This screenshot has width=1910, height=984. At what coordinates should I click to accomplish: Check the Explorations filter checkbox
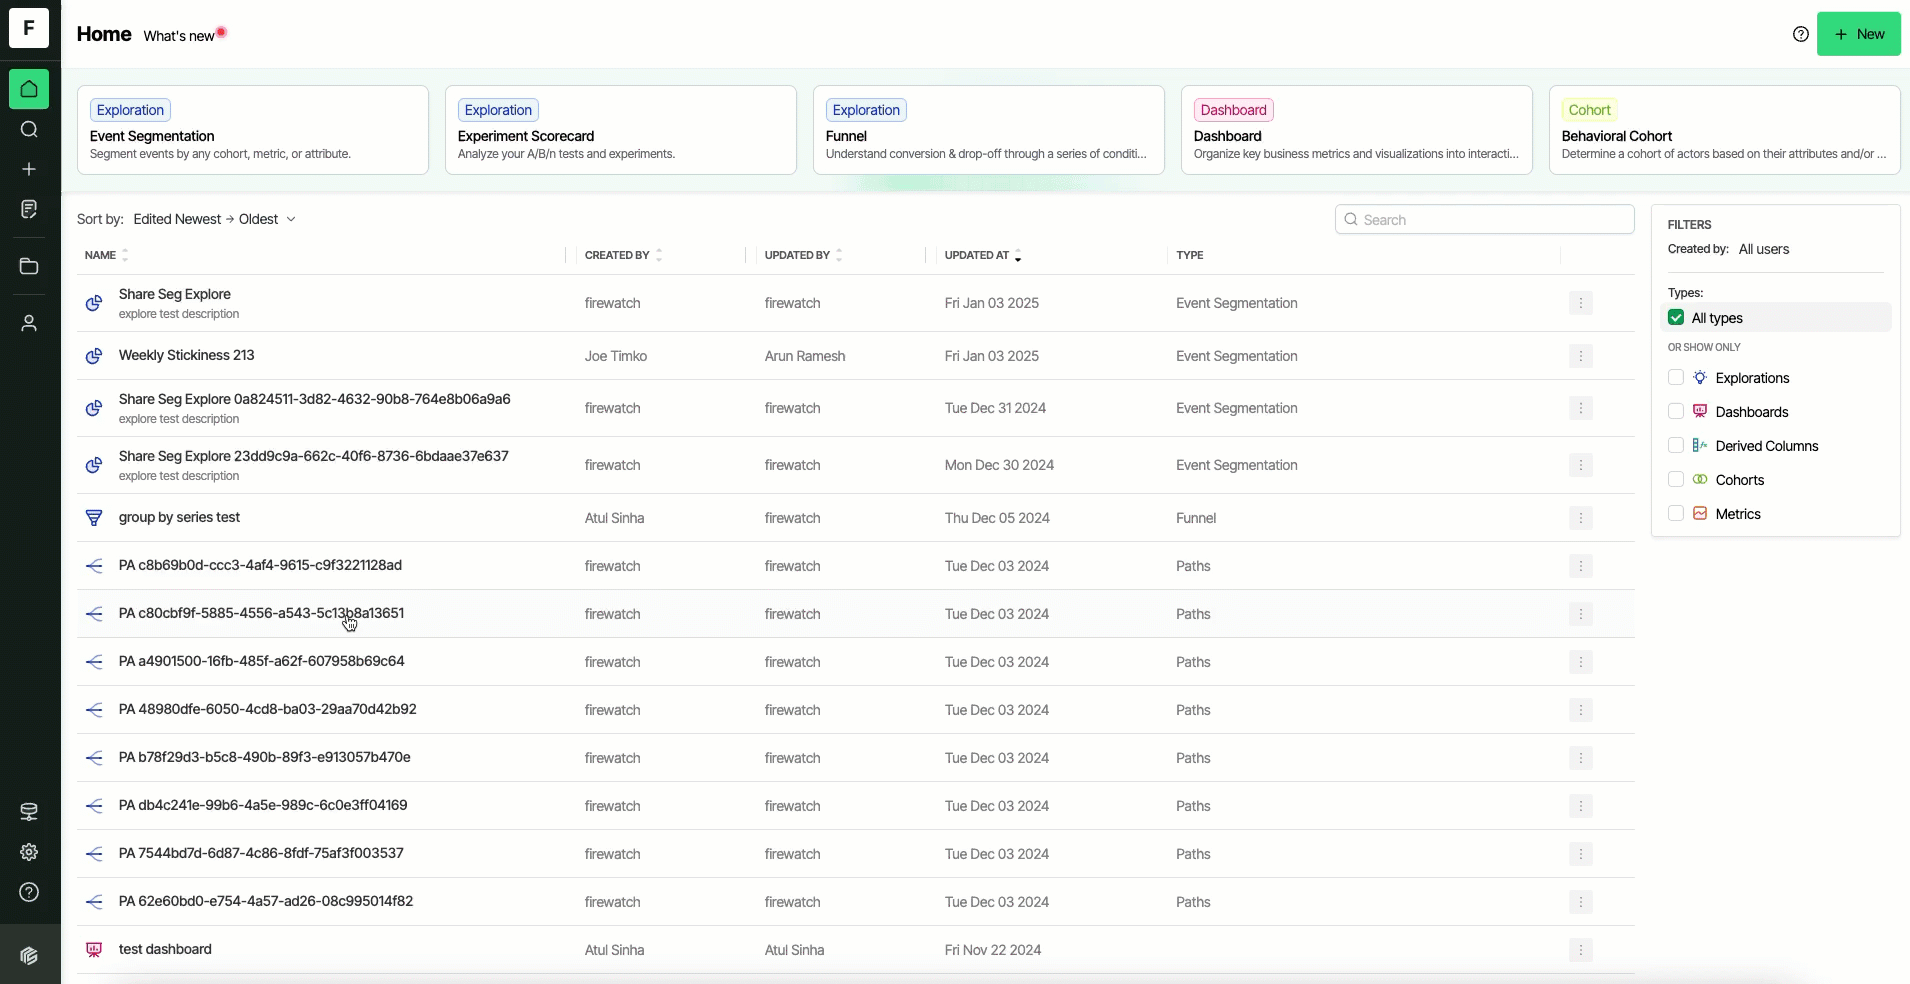(x=1676, y=378)
